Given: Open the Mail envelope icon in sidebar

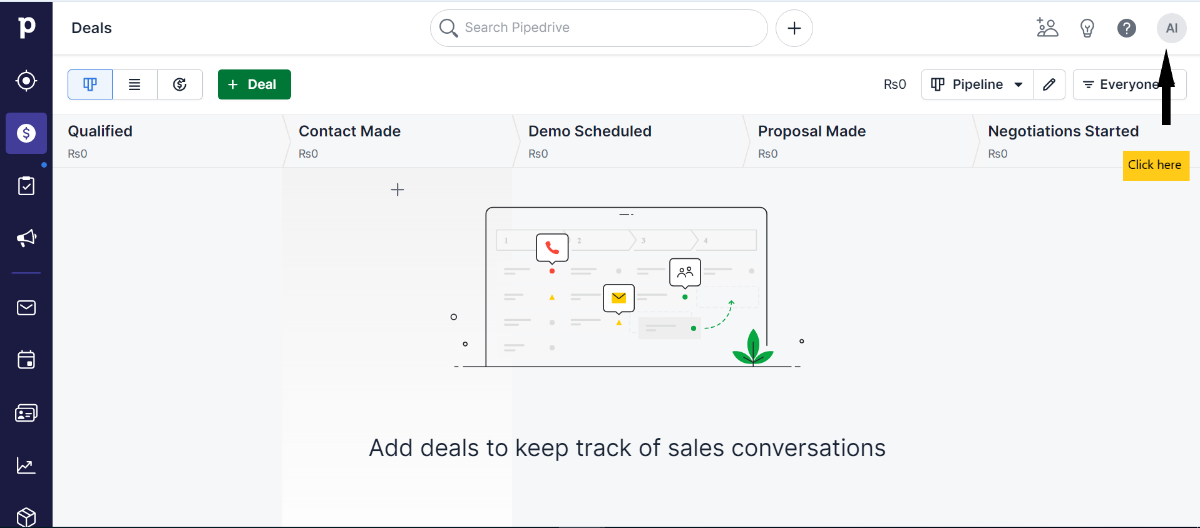Looking at the screenshot, I should coord(26,307).
